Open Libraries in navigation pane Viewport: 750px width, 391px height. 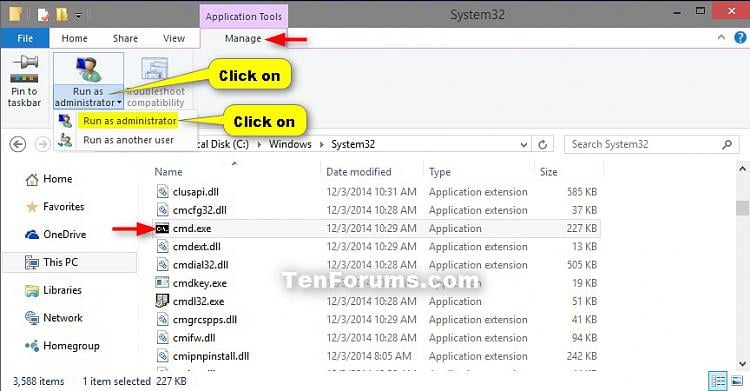(x=62, y=290)
